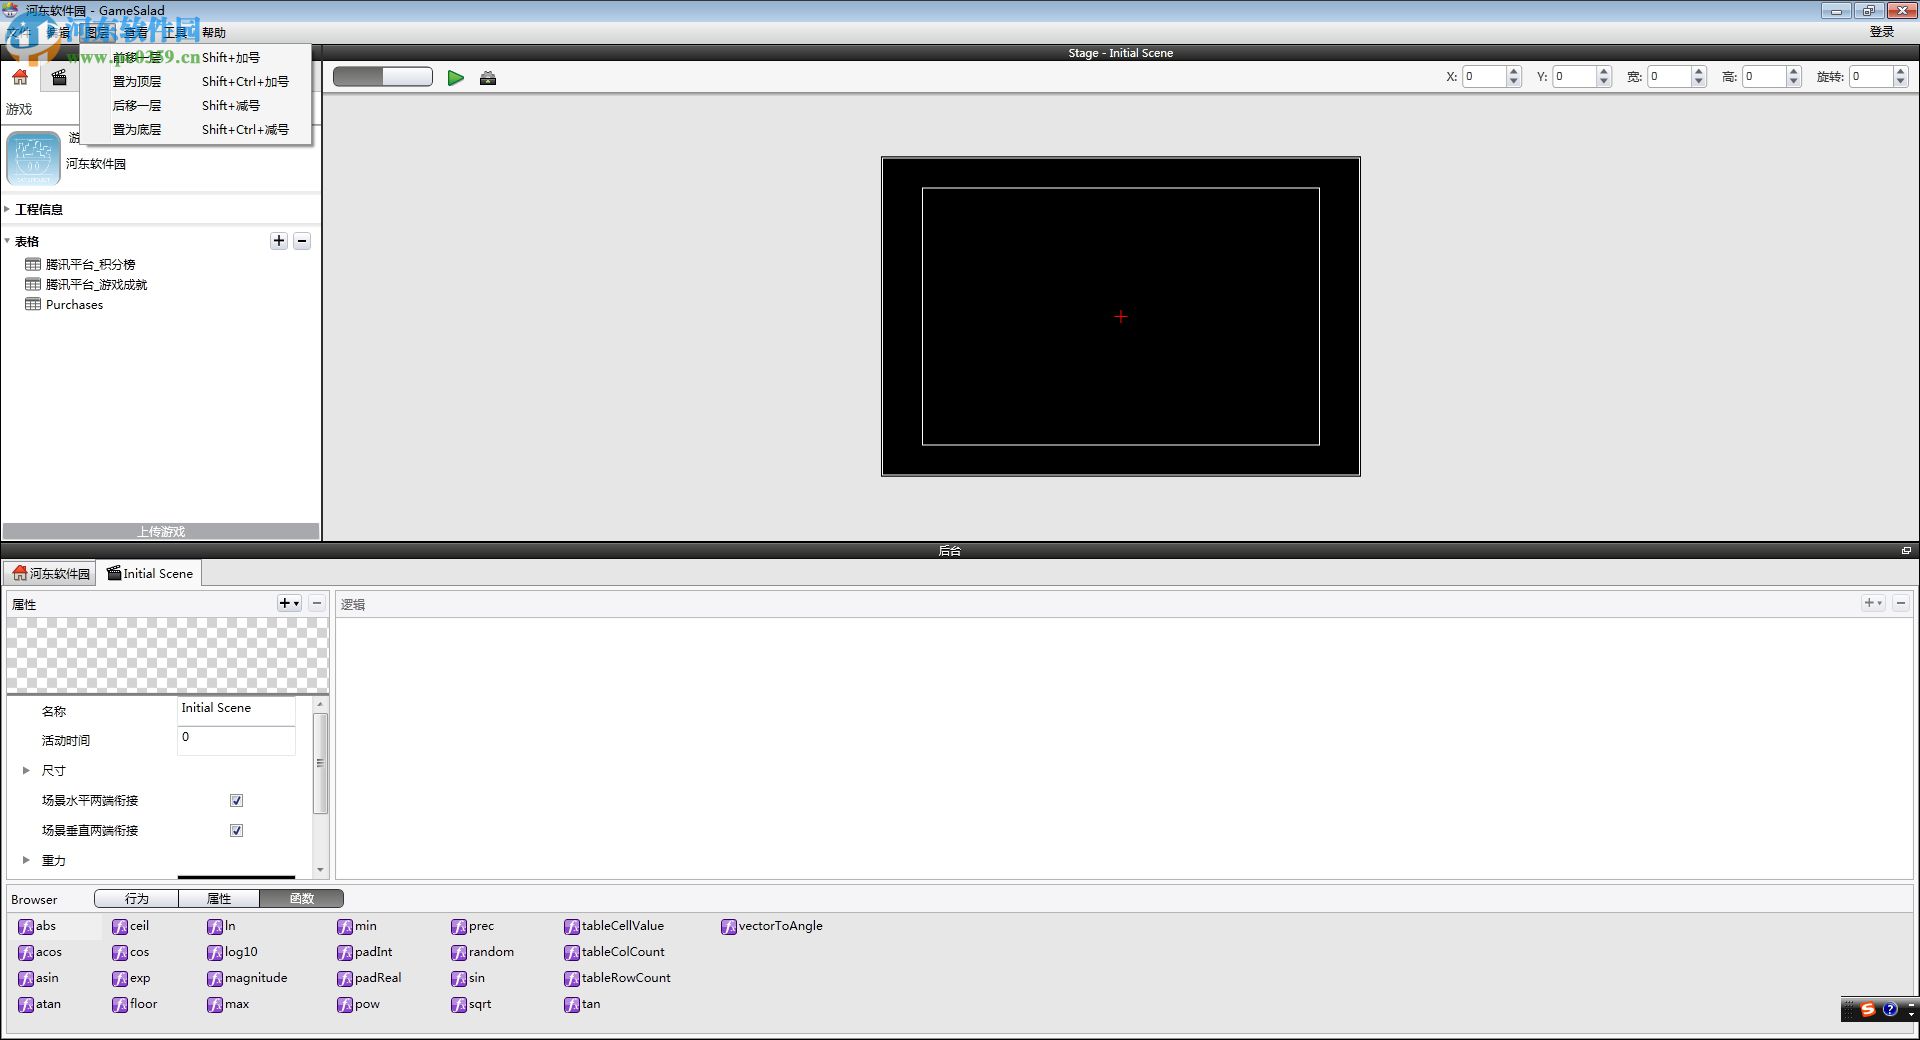Click the Sogou input method tray icon

[1867, 1009]
